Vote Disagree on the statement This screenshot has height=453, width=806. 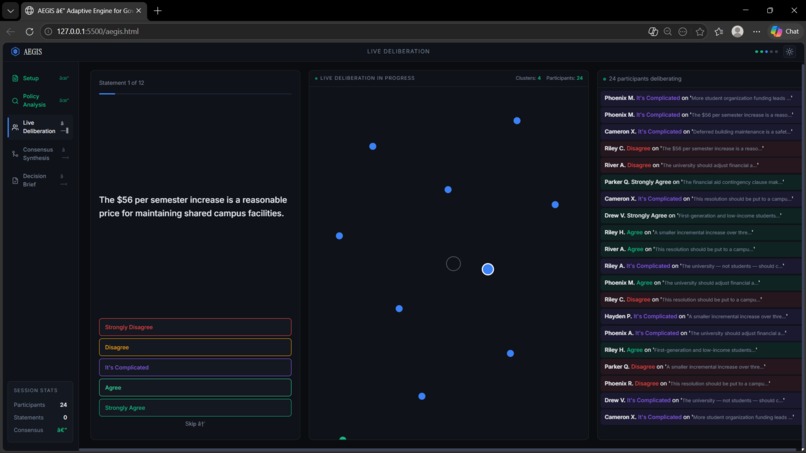(195, 347)
